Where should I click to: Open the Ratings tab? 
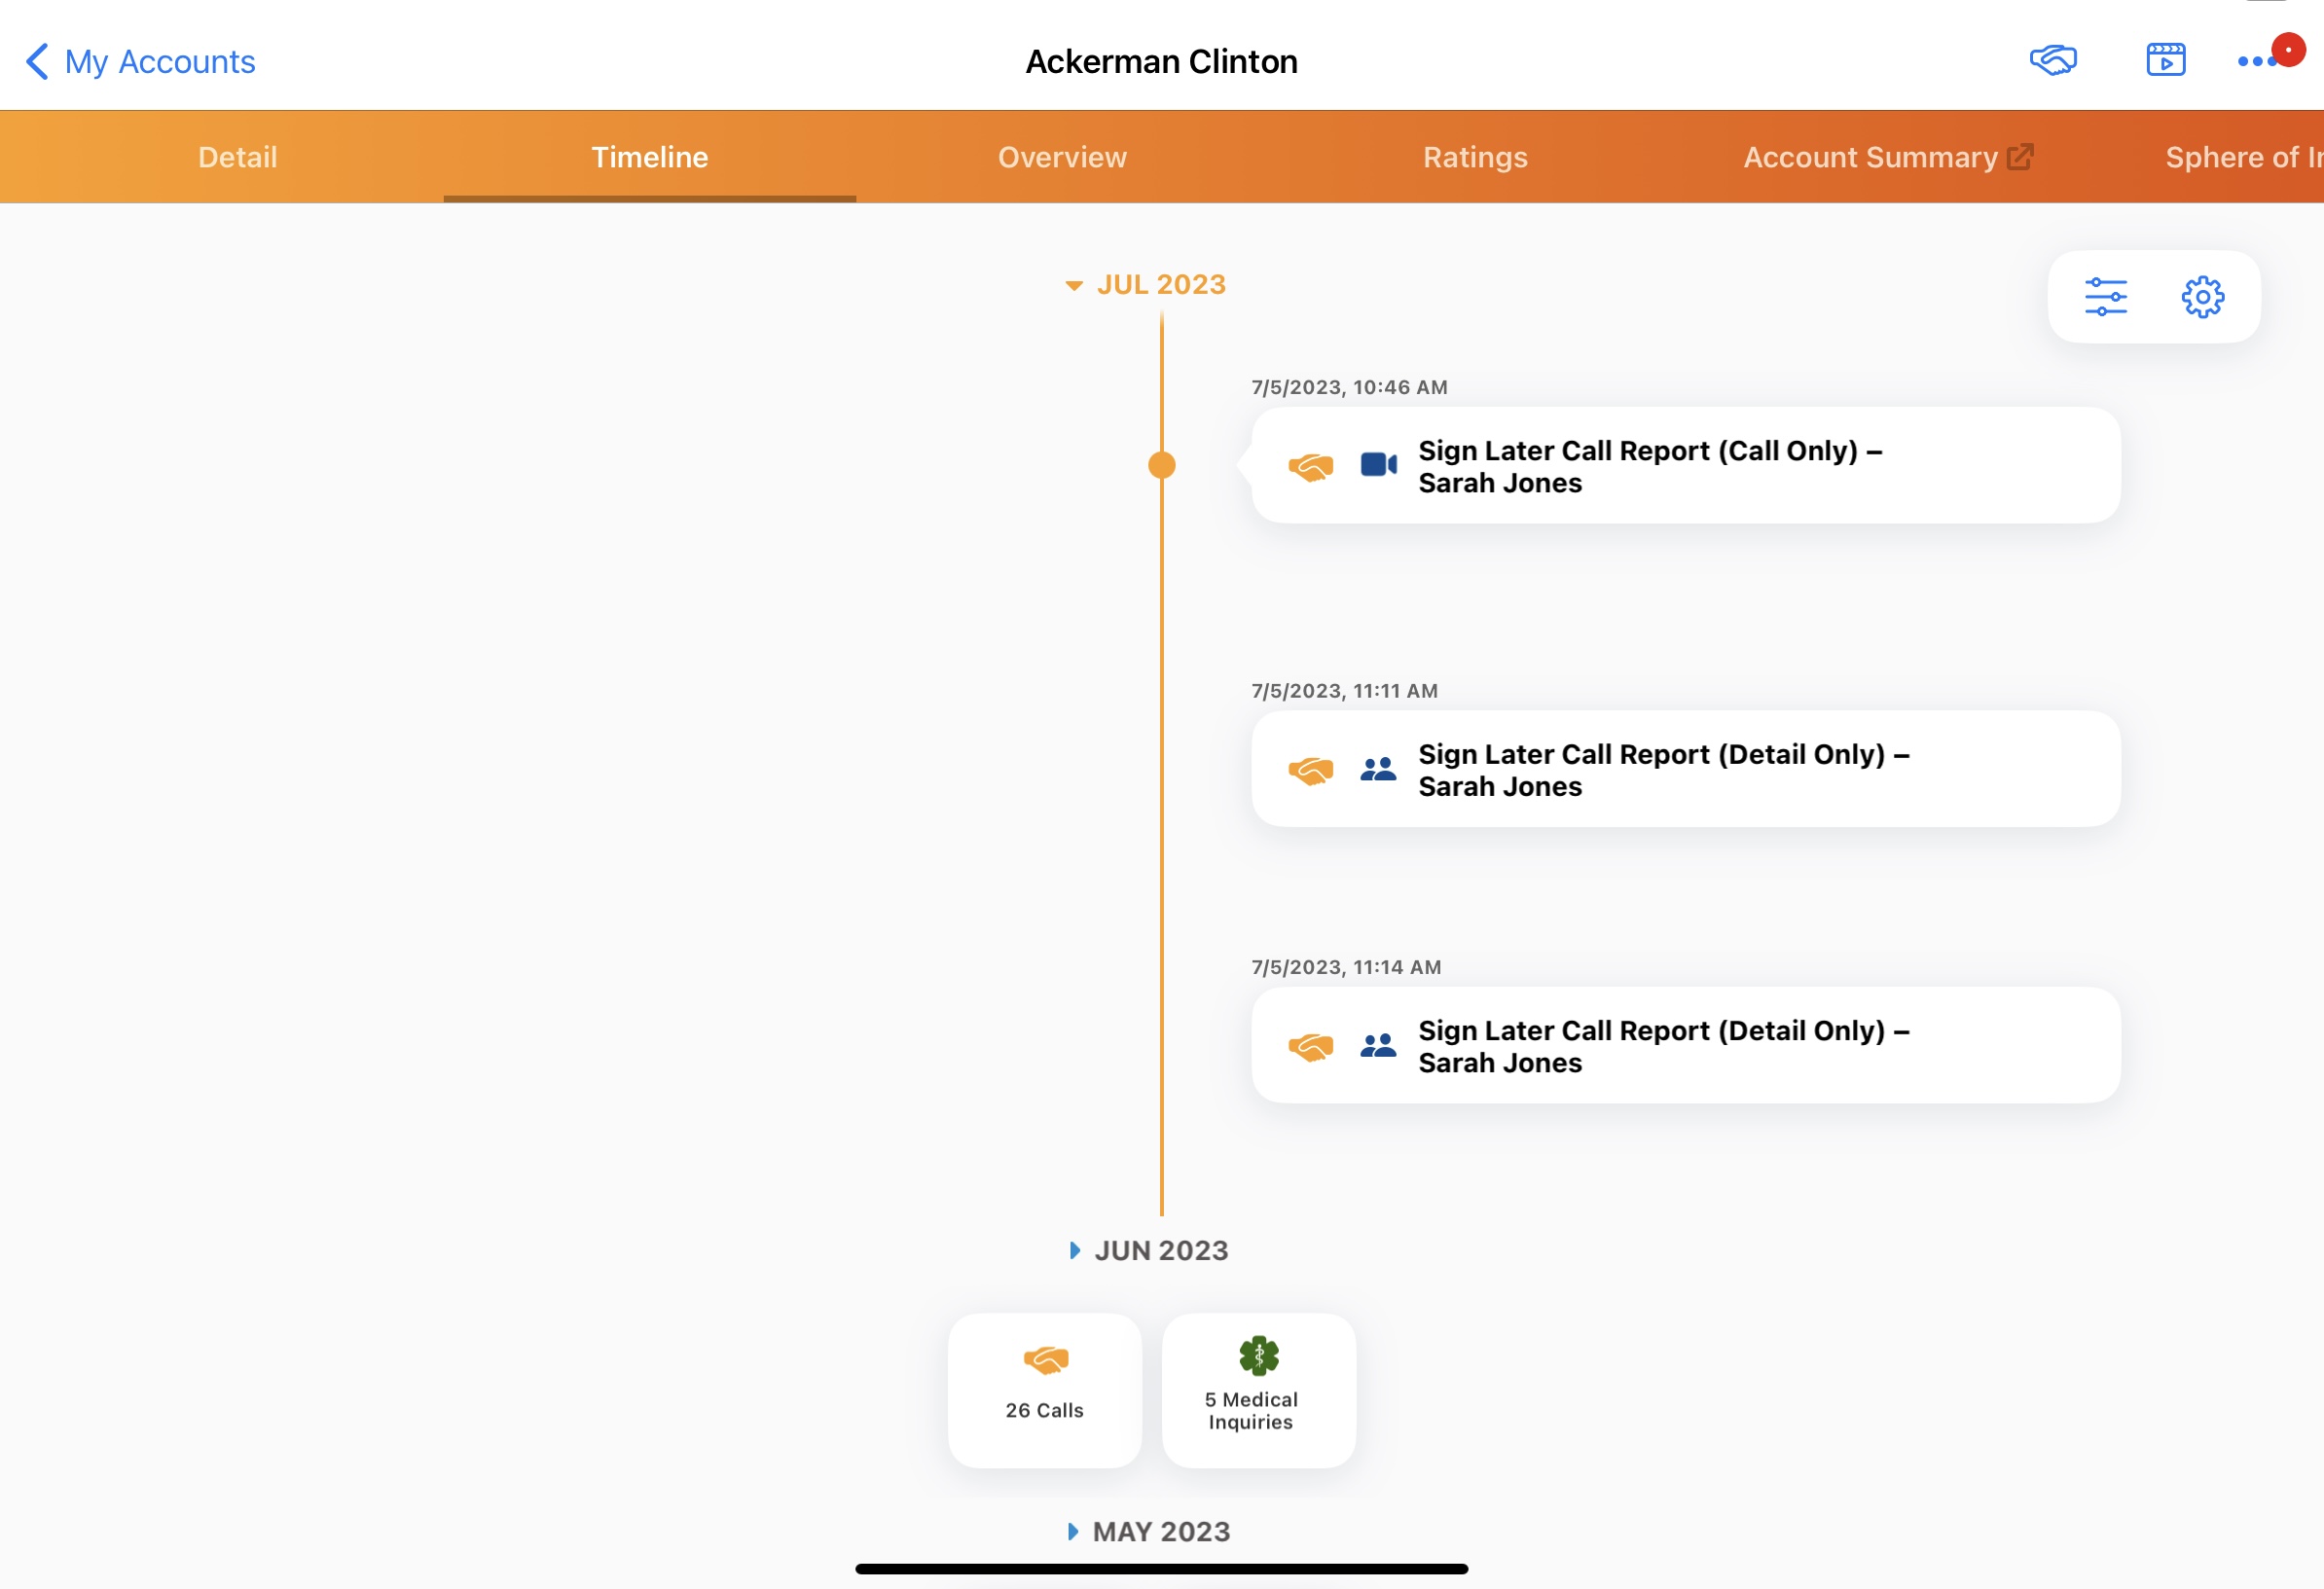(1475, 157)
